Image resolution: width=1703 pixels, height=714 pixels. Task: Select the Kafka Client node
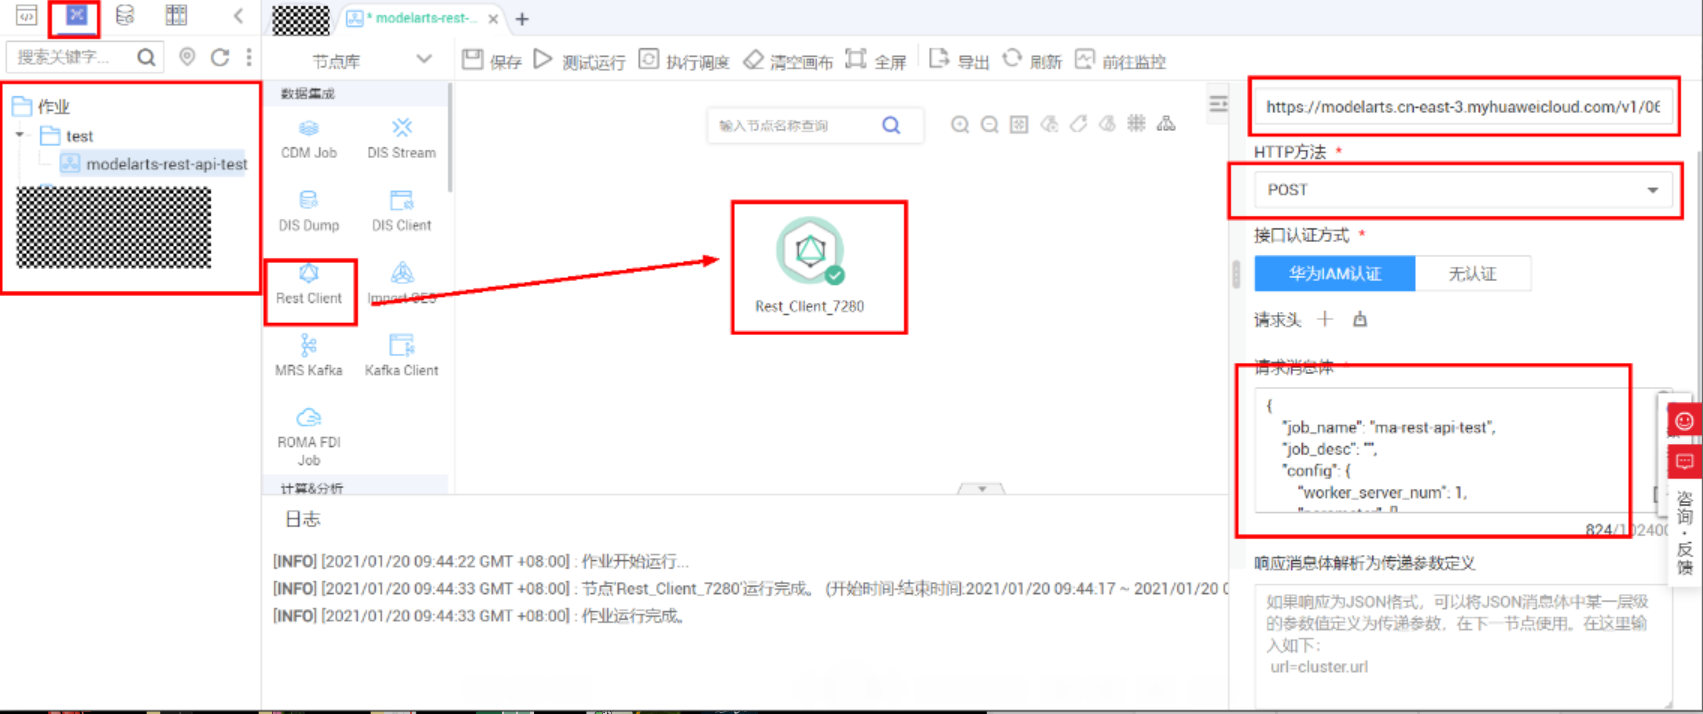[401, 357]
